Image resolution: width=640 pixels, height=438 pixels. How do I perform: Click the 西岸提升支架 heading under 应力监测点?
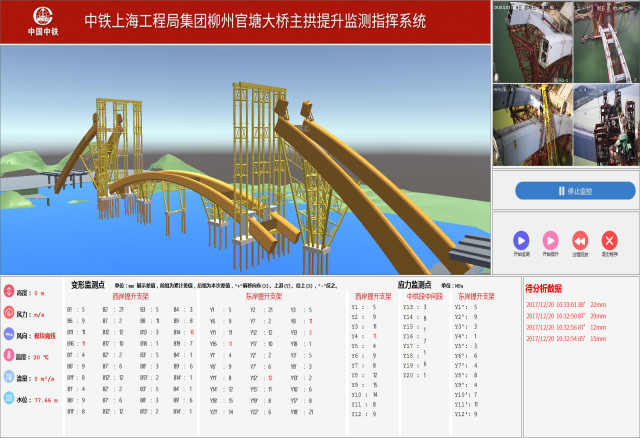coord(373,296)
